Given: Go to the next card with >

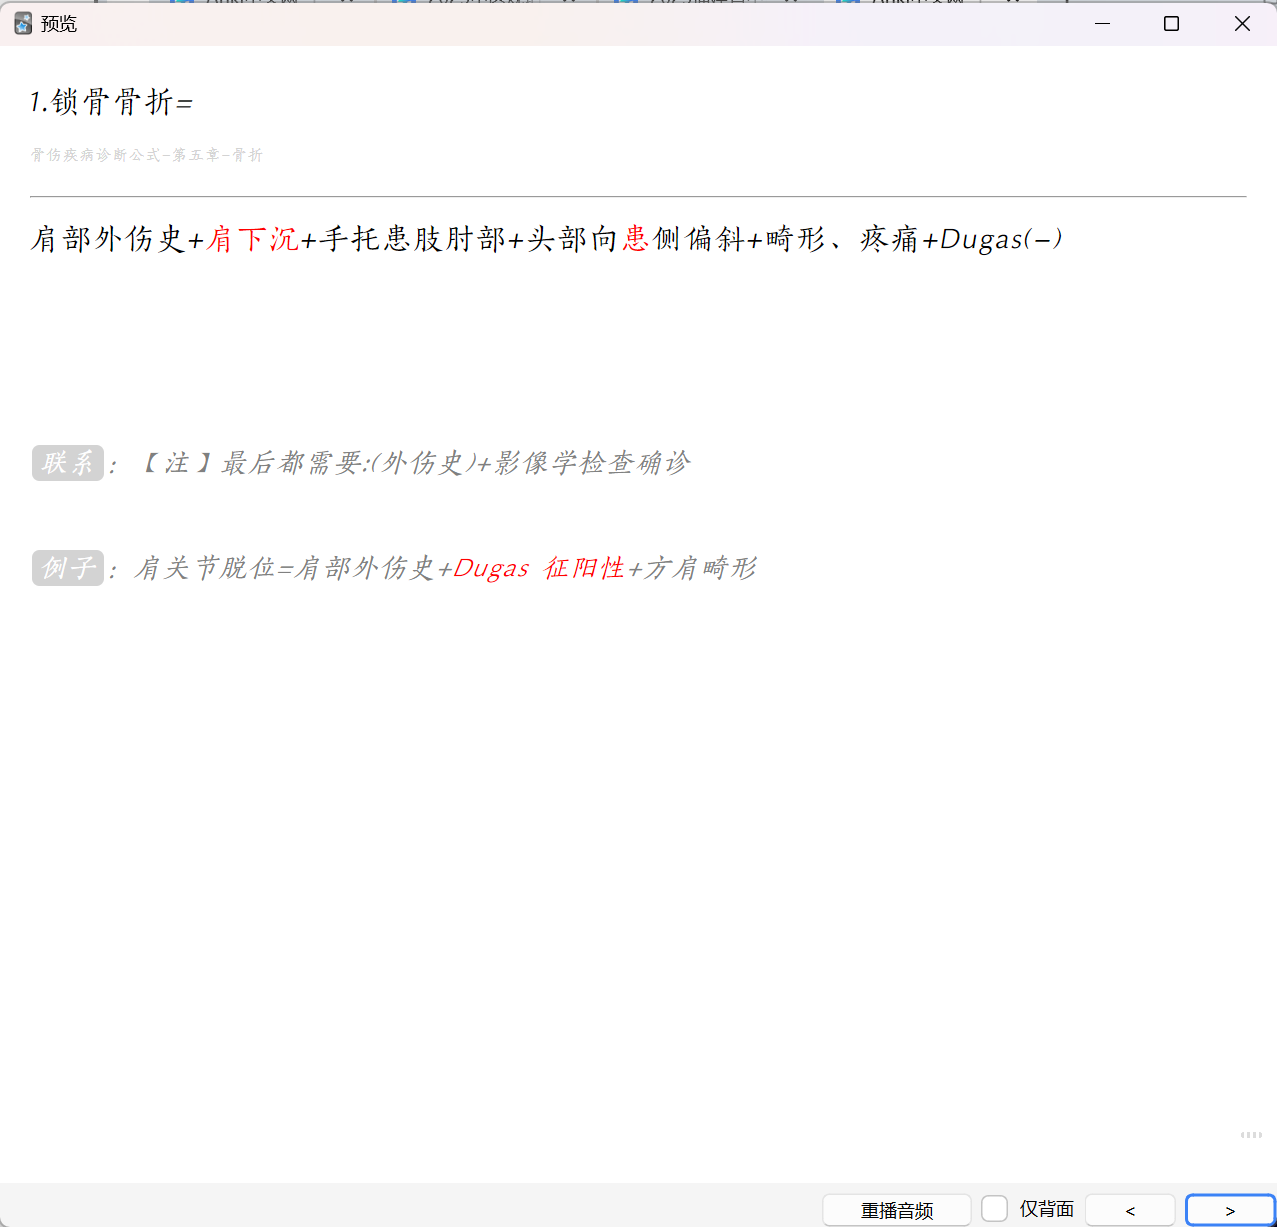Looking at the screenshot, I should point(1230,1210).
